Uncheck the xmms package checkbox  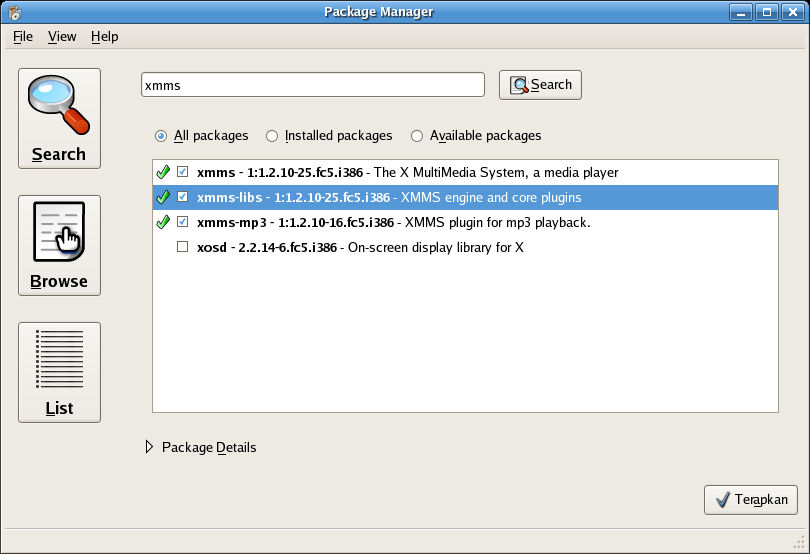pyautogui.click(x=182, y=172)
